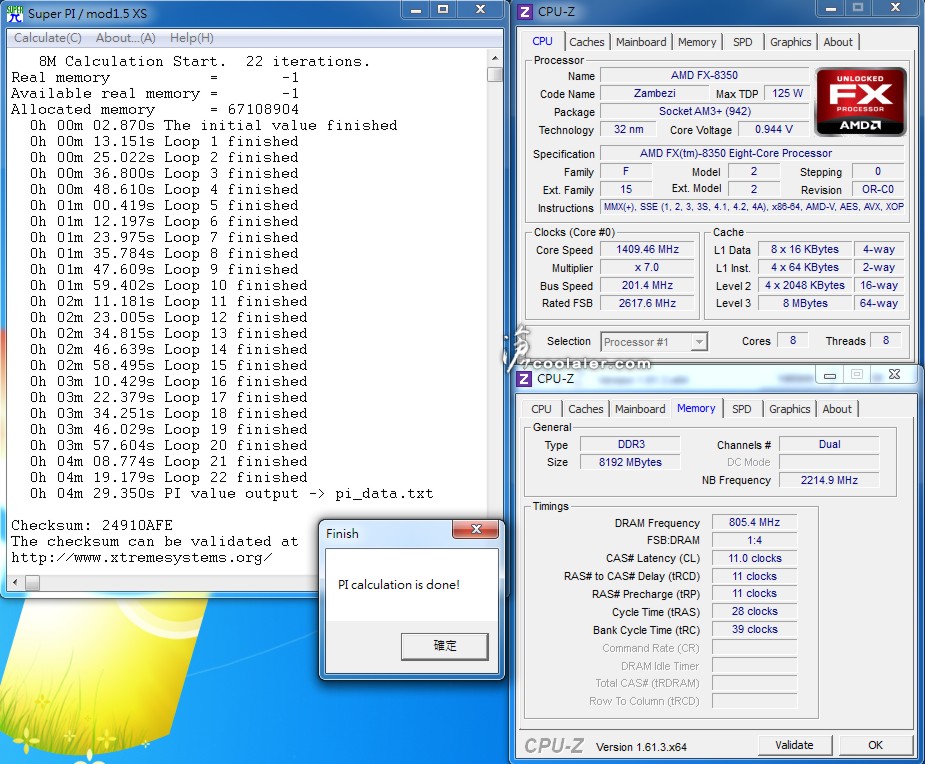Open About tab in top CPU-Z window
Viewport: 925px width, 764px height.
point(838,42)
